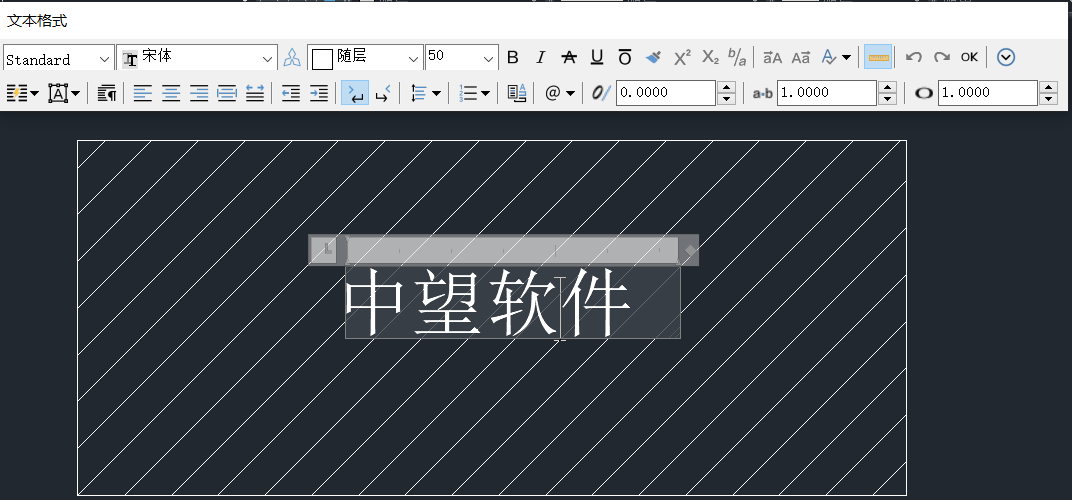The image size is (1072, 500).
Task: Click the width factor 1.0000 field
Action: [x=988, y=93]
